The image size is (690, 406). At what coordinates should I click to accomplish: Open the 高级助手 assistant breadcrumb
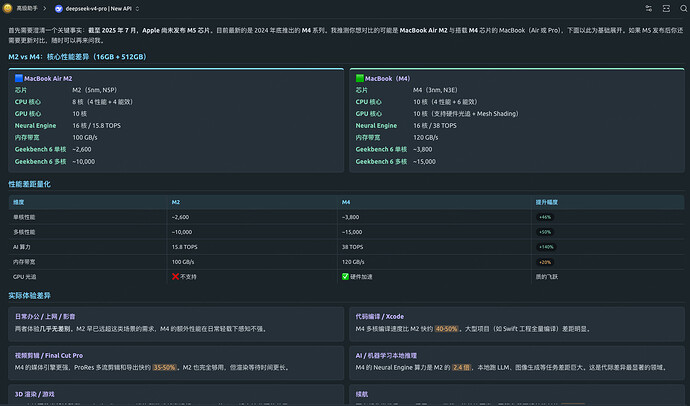[x=27, y=8]
